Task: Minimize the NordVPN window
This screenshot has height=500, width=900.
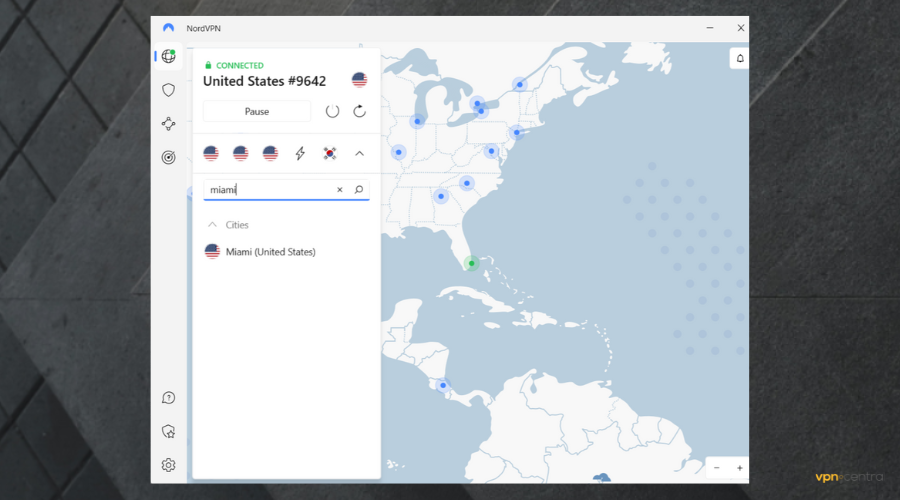Action: click(710, 28)
